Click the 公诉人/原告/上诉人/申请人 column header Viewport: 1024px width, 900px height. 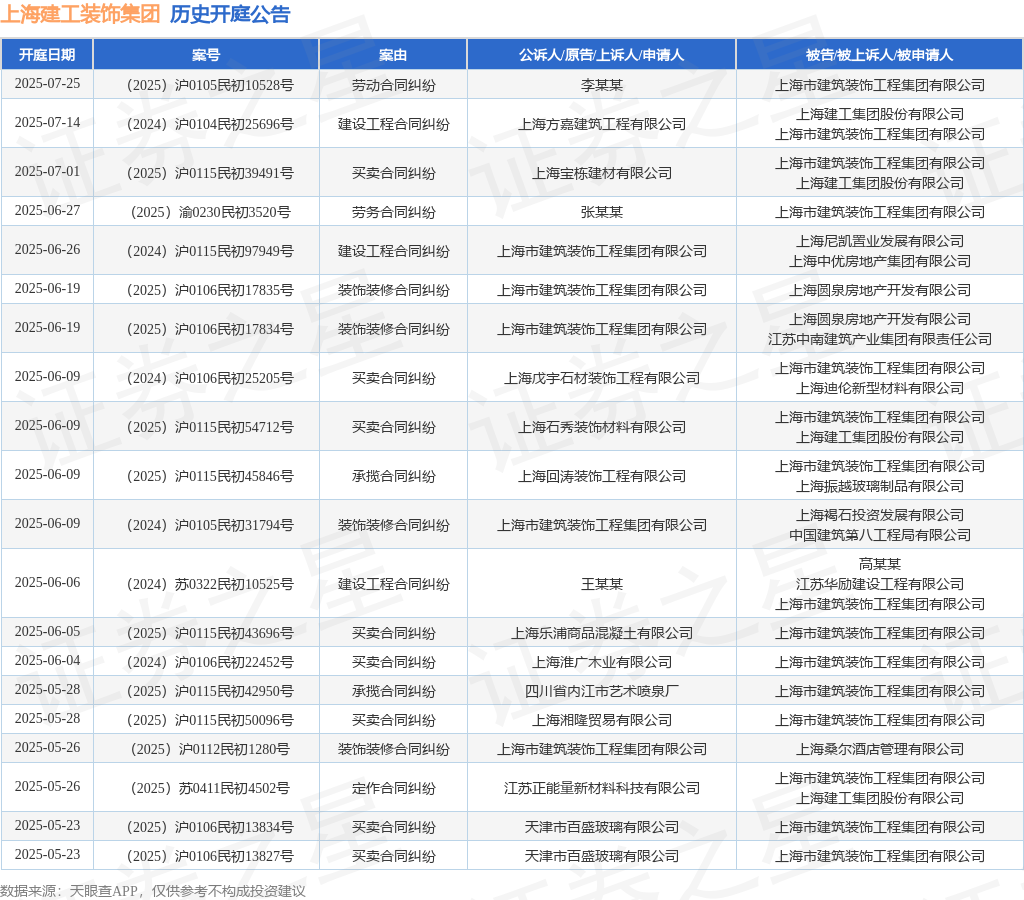(x=601, y=55)
